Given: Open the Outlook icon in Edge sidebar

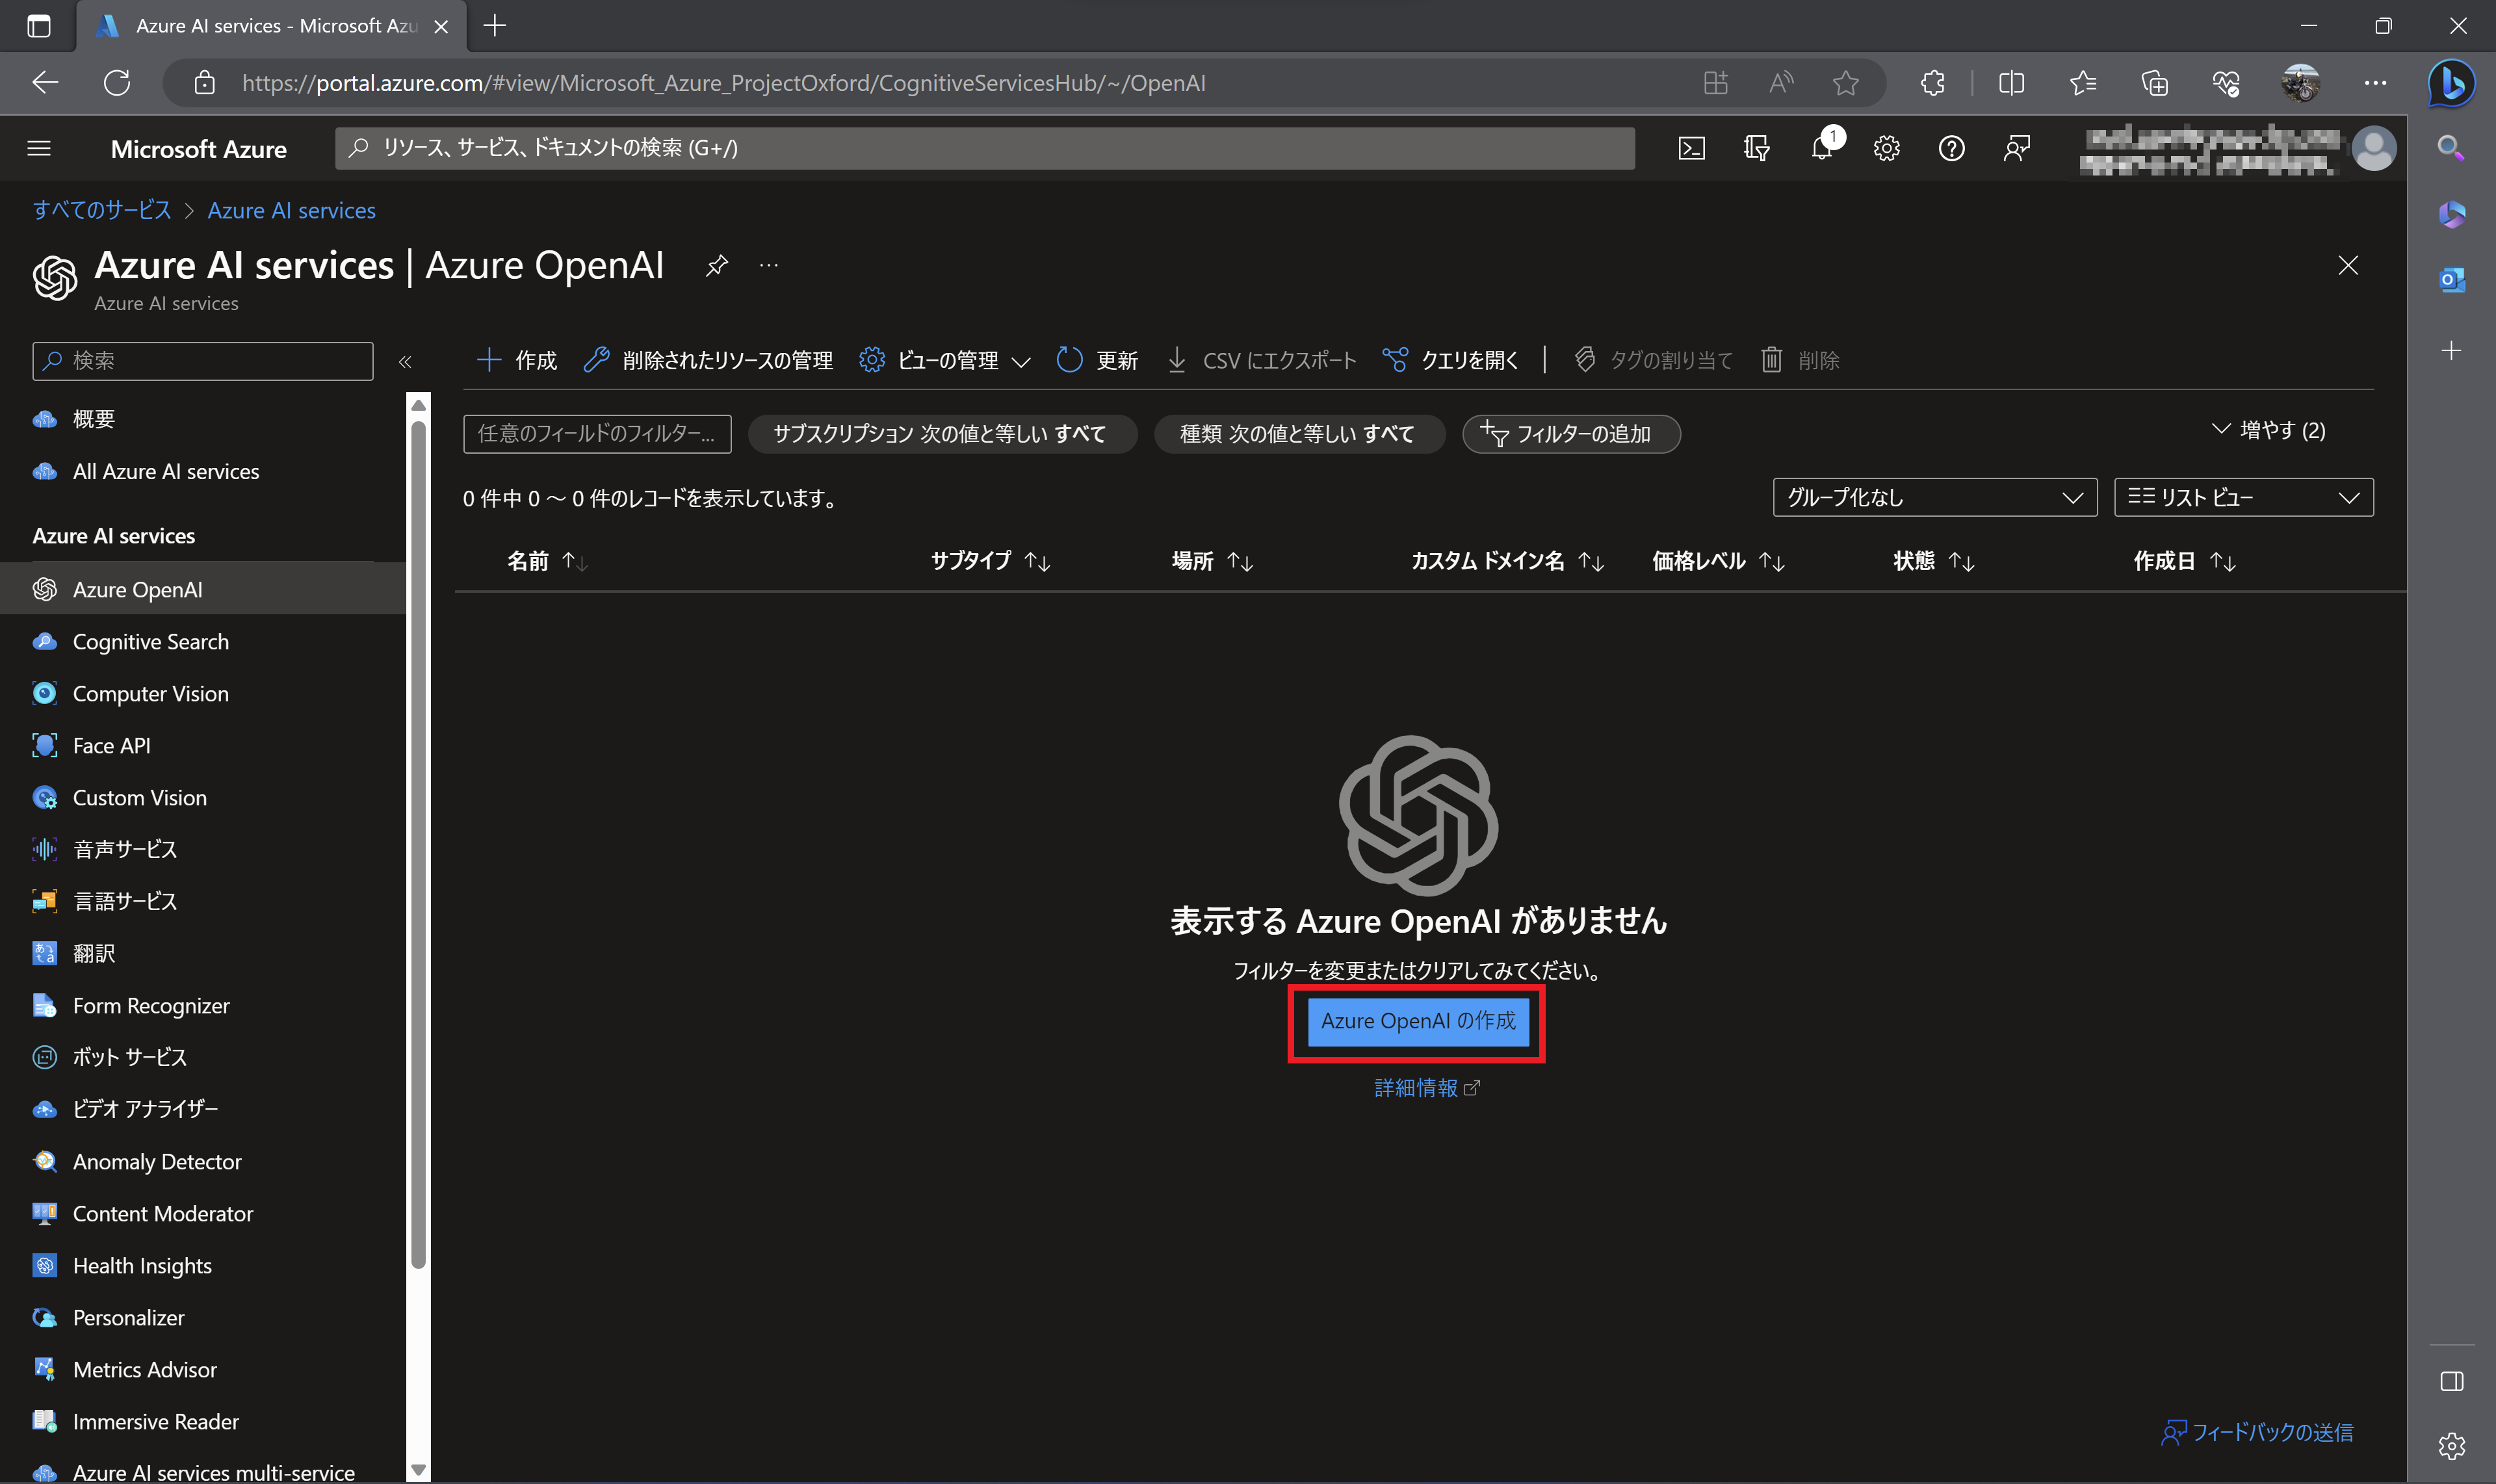Looking at the screenshot, I should pos(2451,280).
